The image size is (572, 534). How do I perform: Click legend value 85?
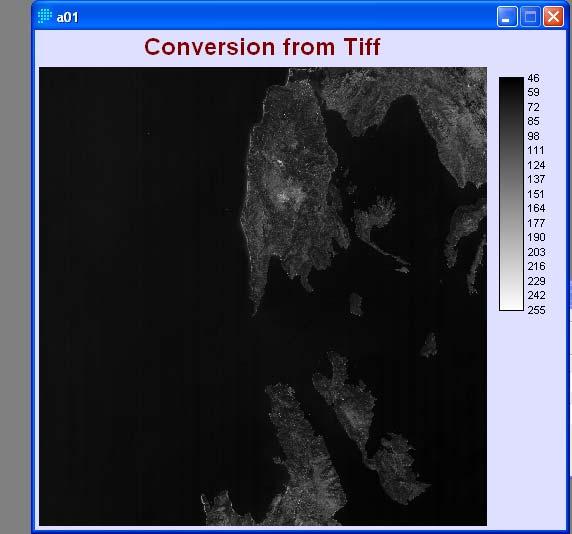(x=533, y=121)
